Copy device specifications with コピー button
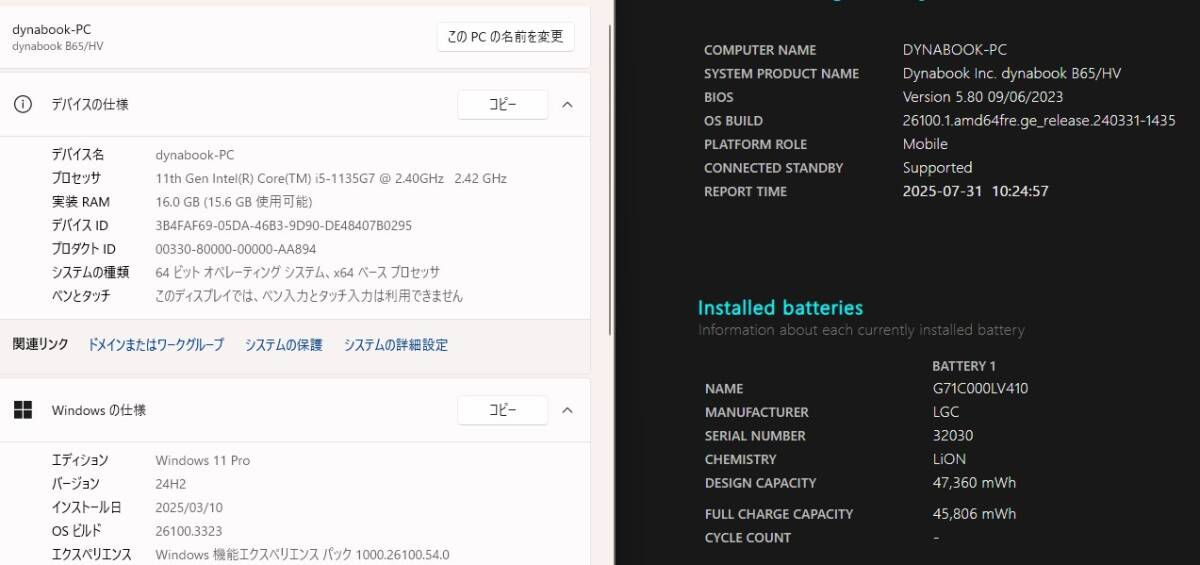1200x565 pixels. tap(502, 104)
